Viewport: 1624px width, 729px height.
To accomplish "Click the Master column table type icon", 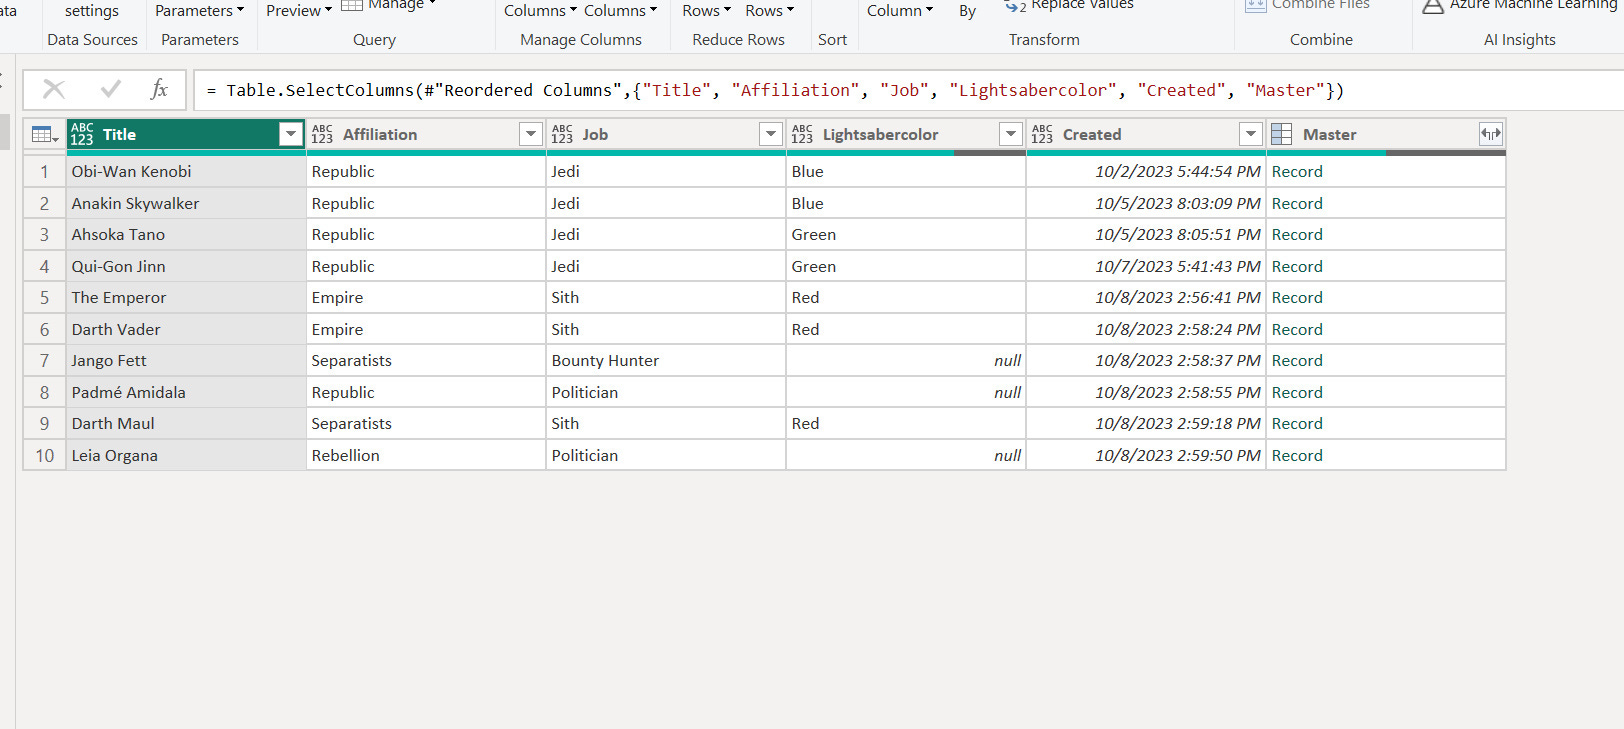I will (1282, 134).
